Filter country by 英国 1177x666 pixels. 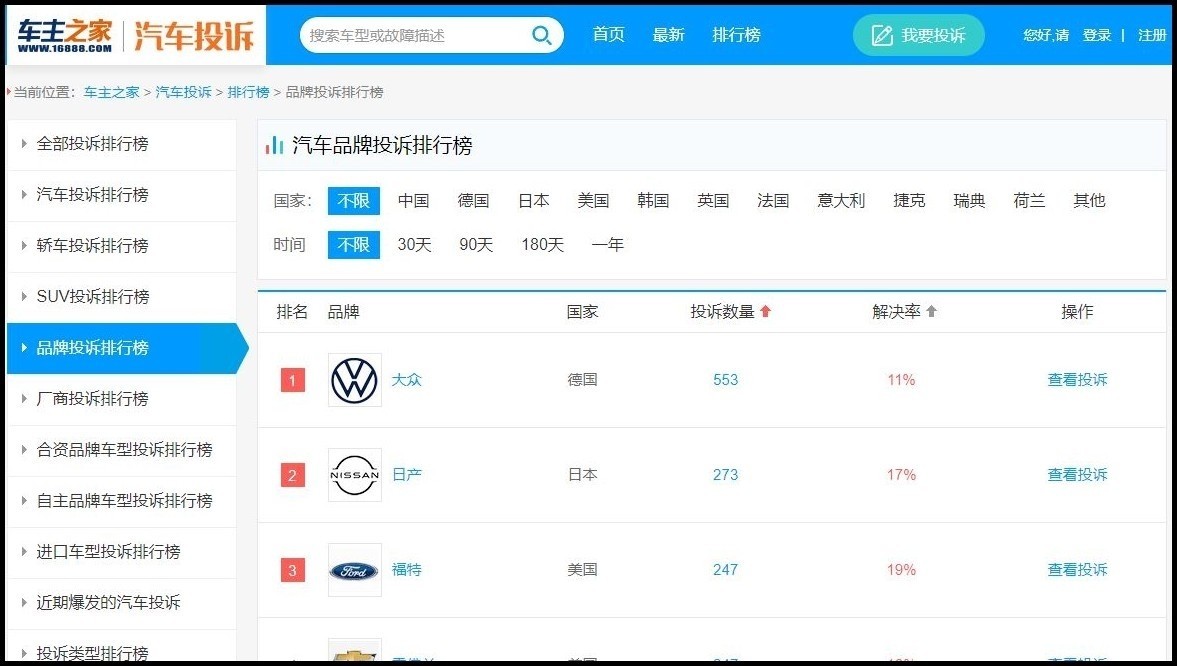713,201
